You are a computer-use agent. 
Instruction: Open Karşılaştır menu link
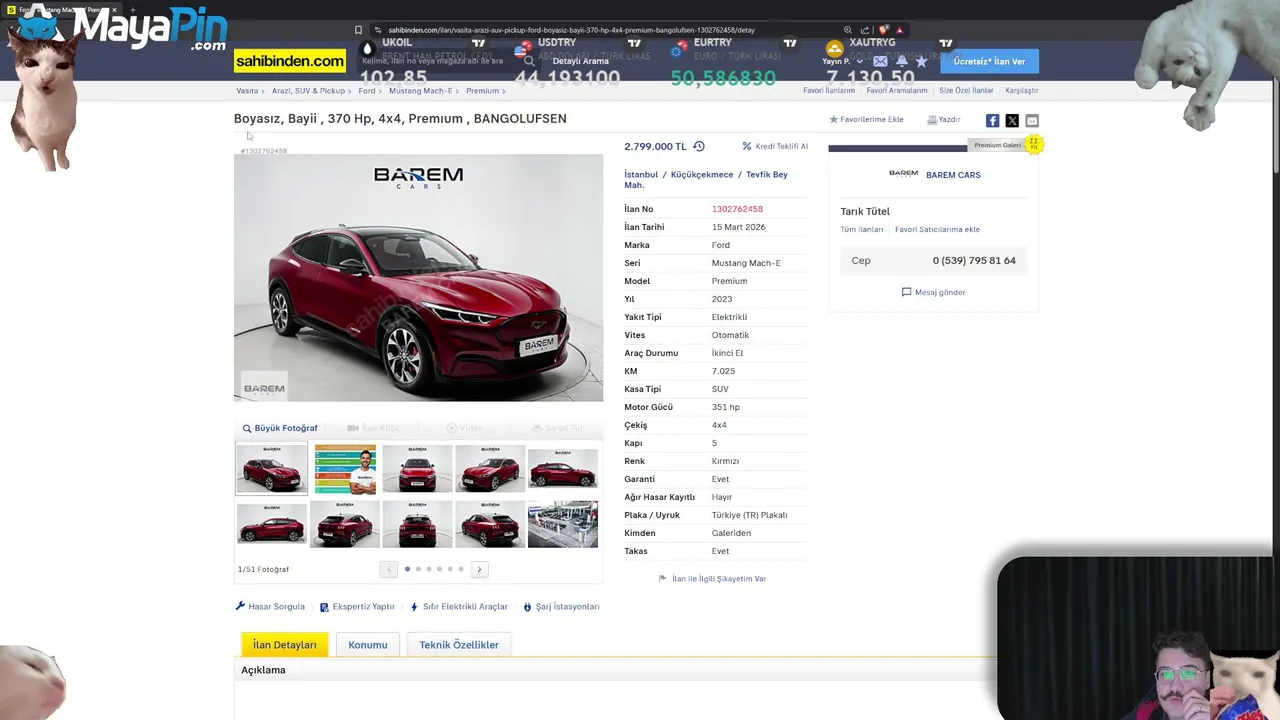(1022, 91)
